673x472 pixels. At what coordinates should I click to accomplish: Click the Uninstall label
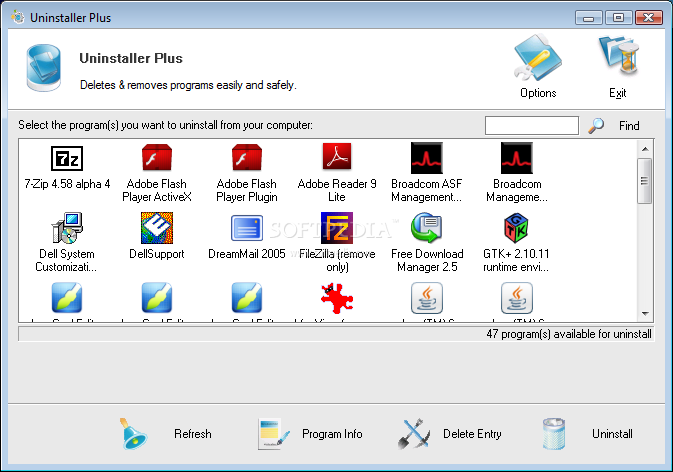coord(612,434)
